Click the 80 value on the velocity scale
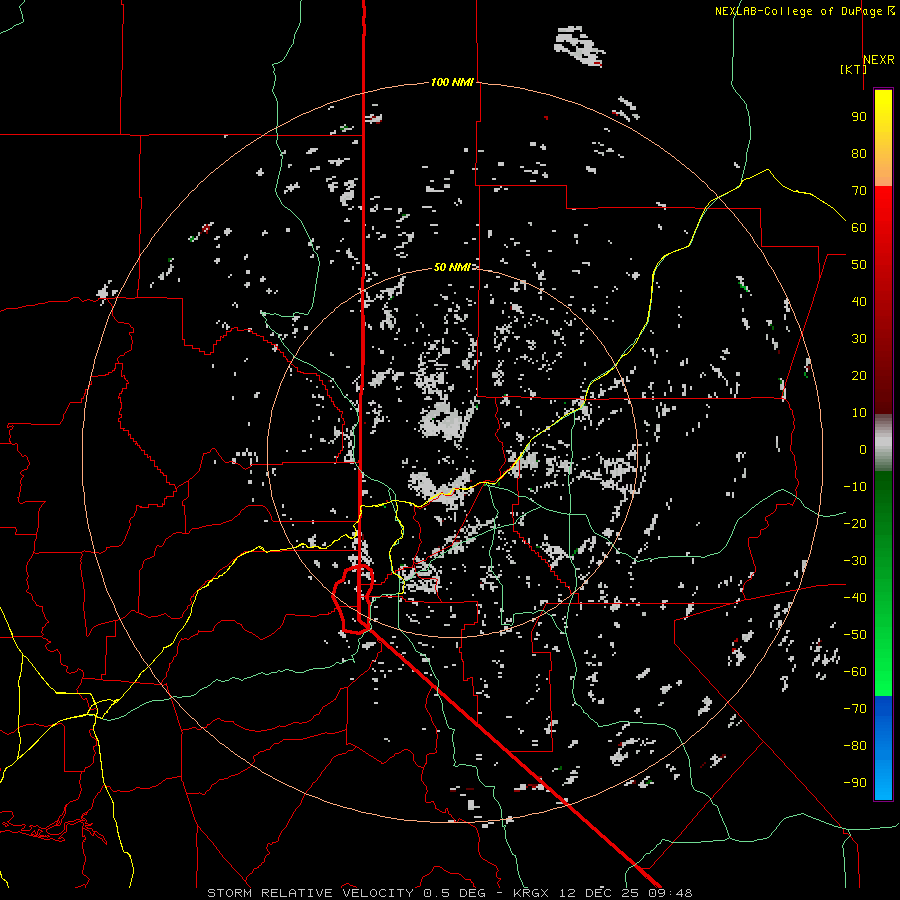The width and height of the screenshot is (900, 900). click(x=859, y=153)
